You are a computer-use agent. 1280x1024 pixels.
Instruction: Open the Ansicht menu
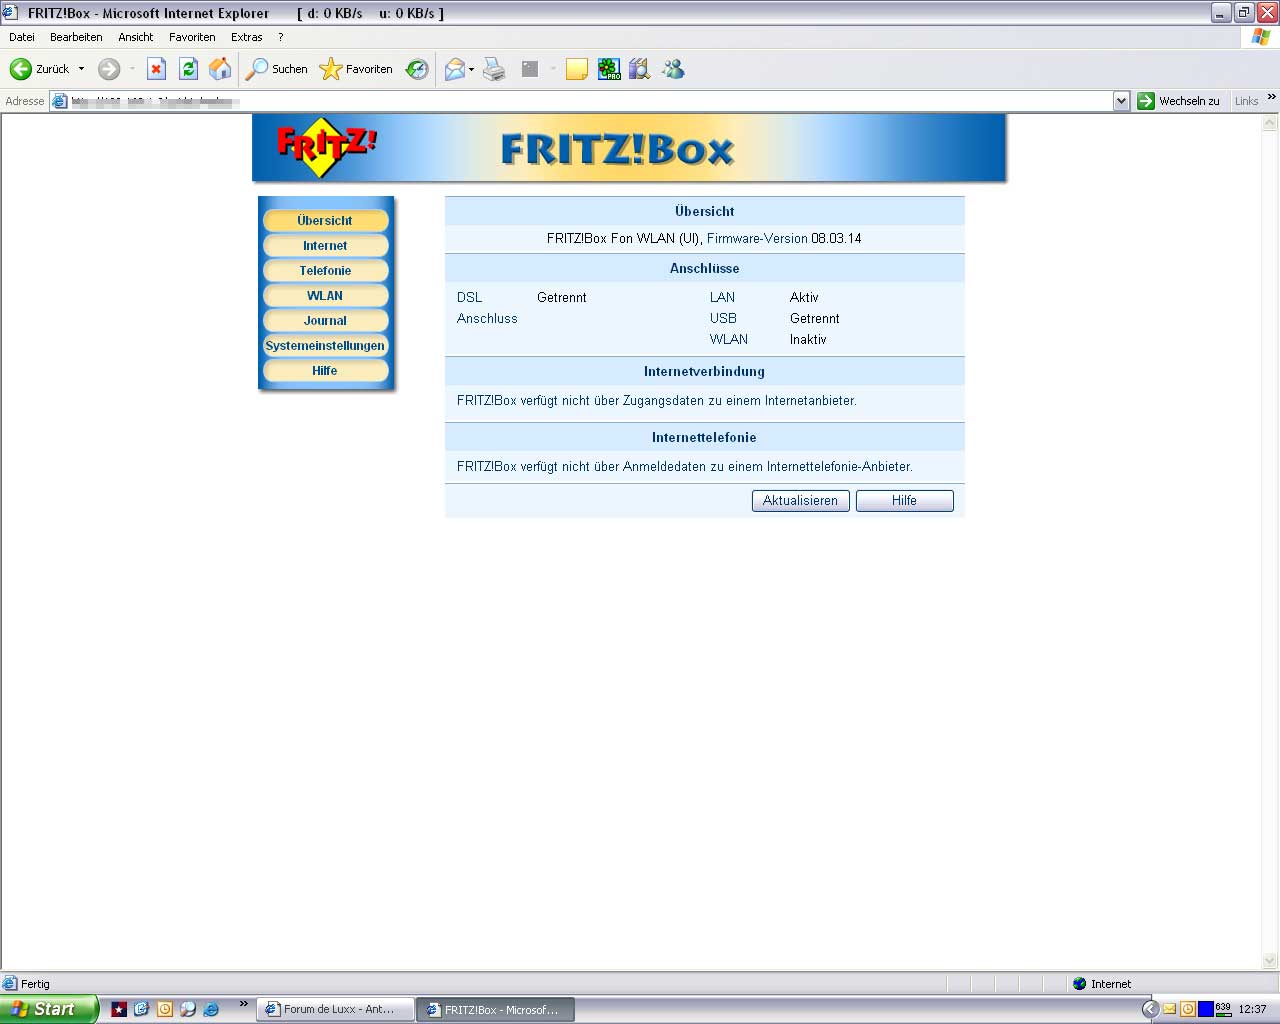point(136,37)
